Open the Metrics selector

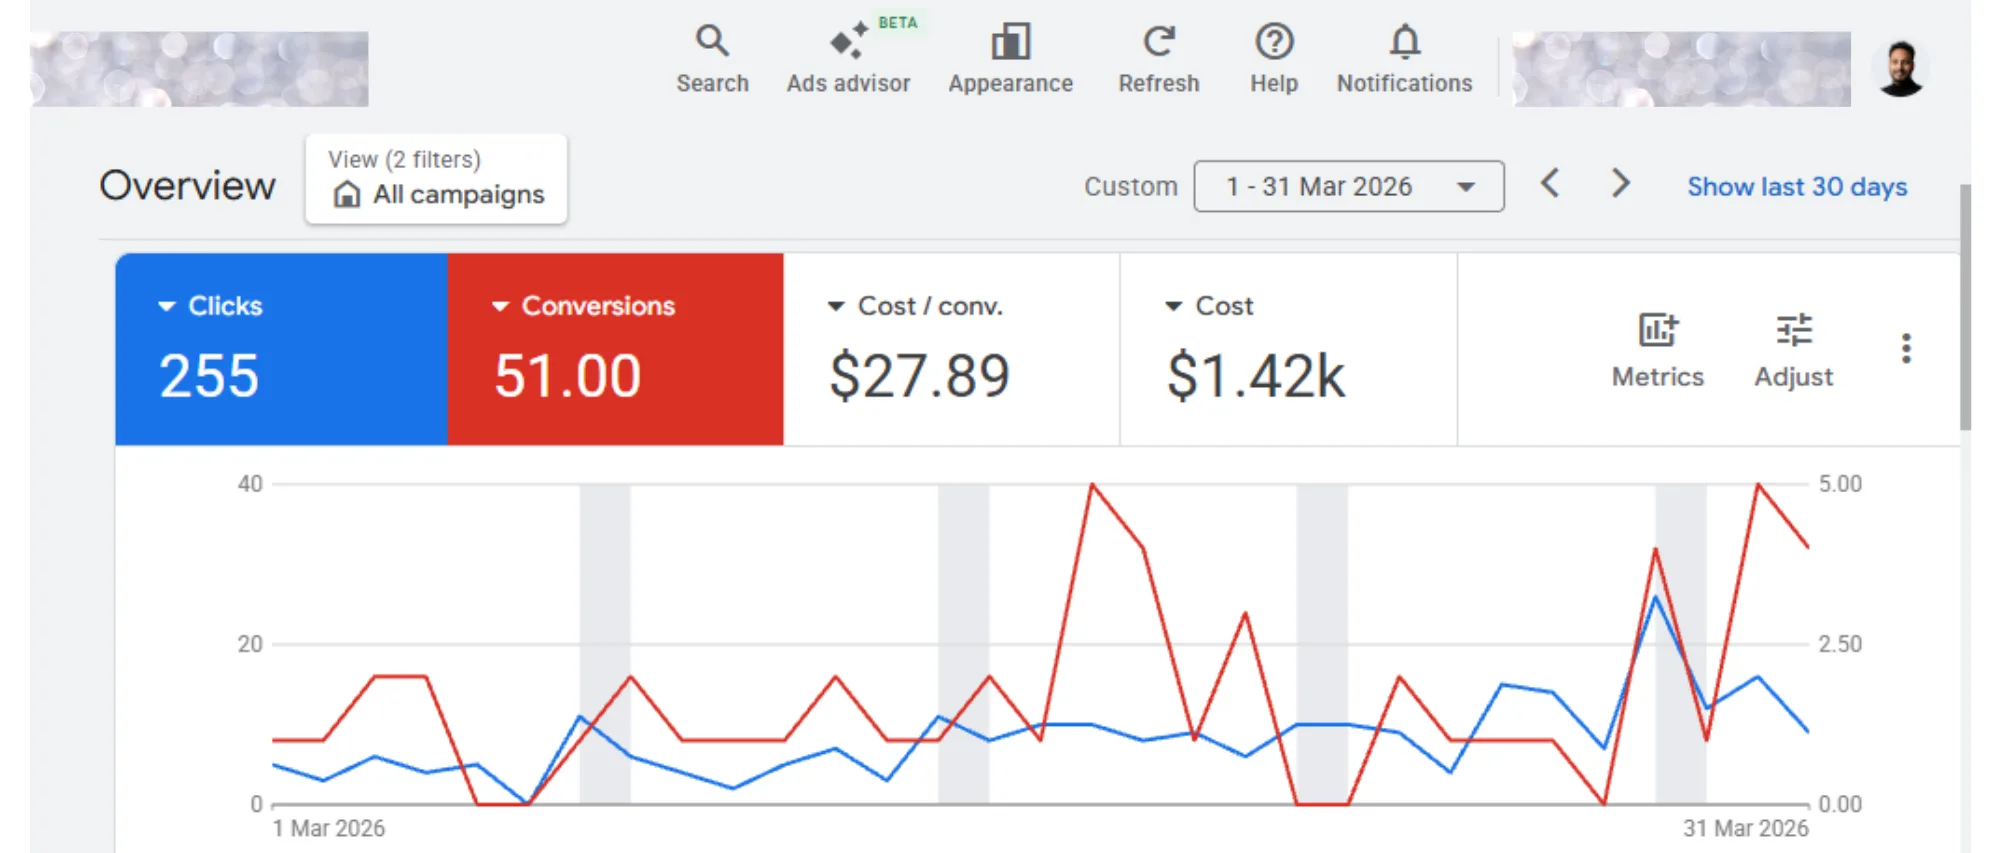[1657, 350]
